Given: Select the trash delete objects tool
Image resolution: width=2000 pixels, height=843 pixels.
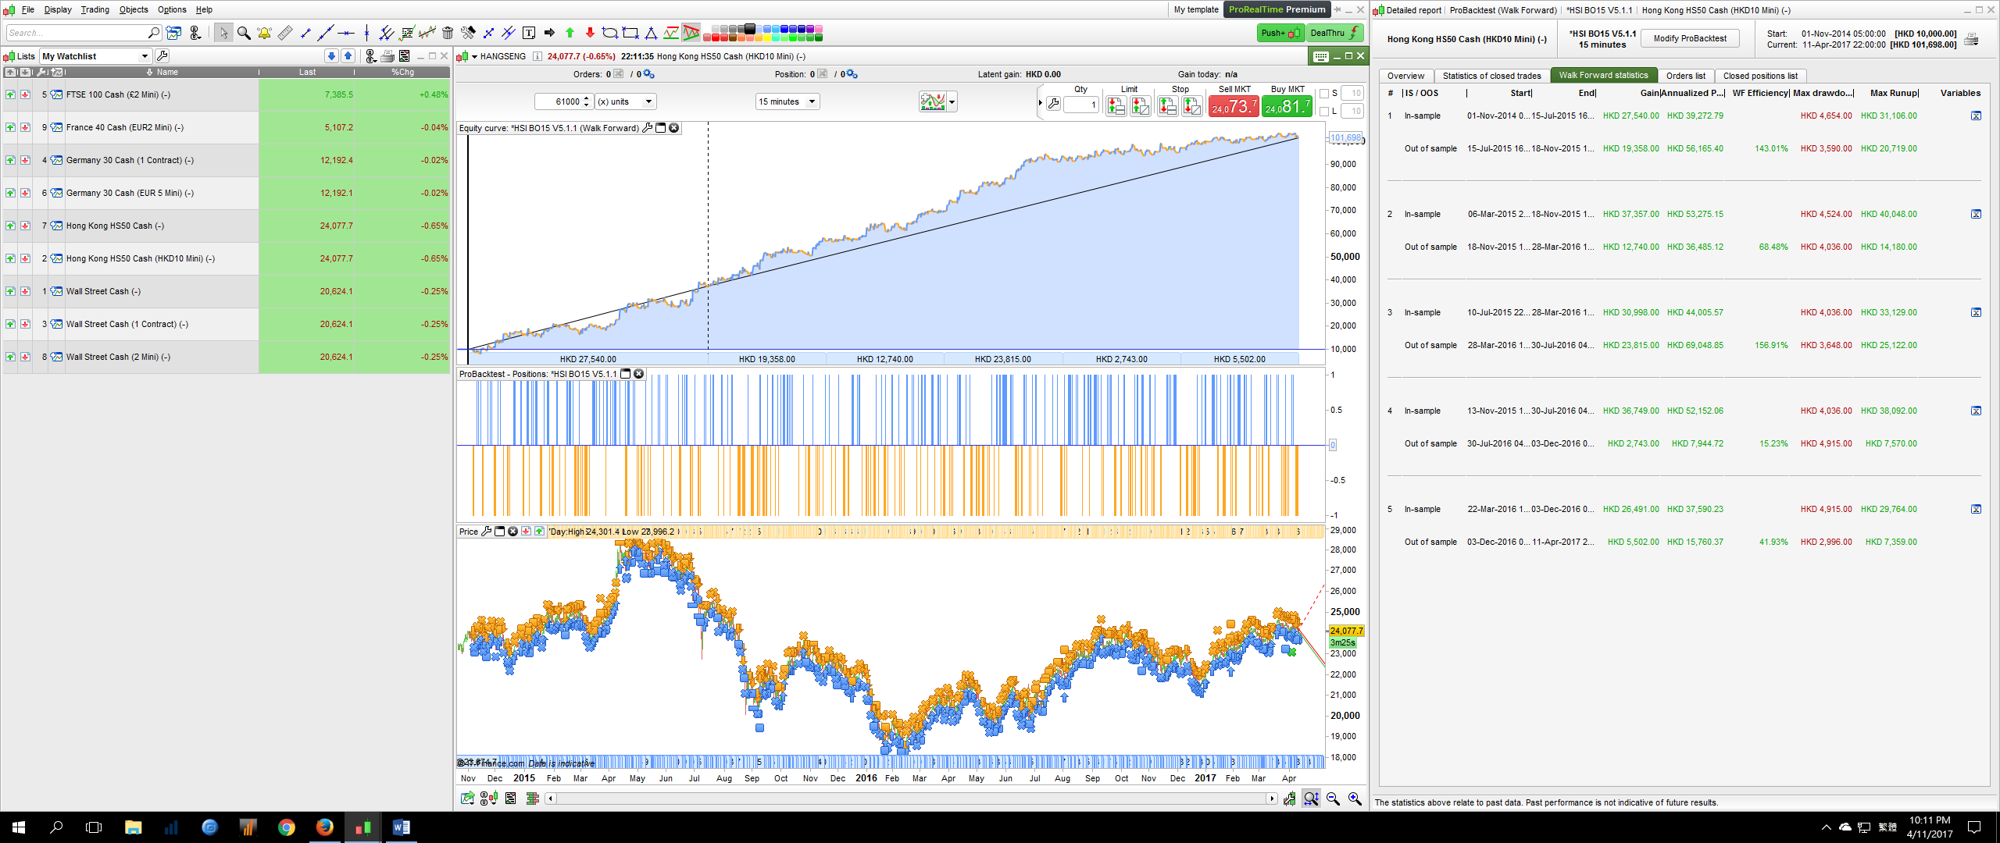Looking at the screenshot, I should click(448, 33).
